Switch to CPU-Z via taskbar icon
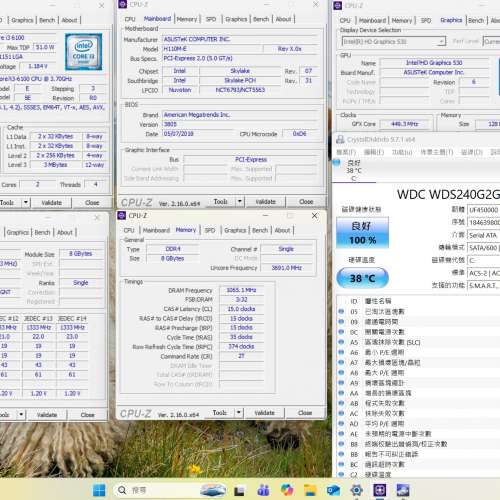The width and height of the screenshot is (500, 500). coord(380,490)
